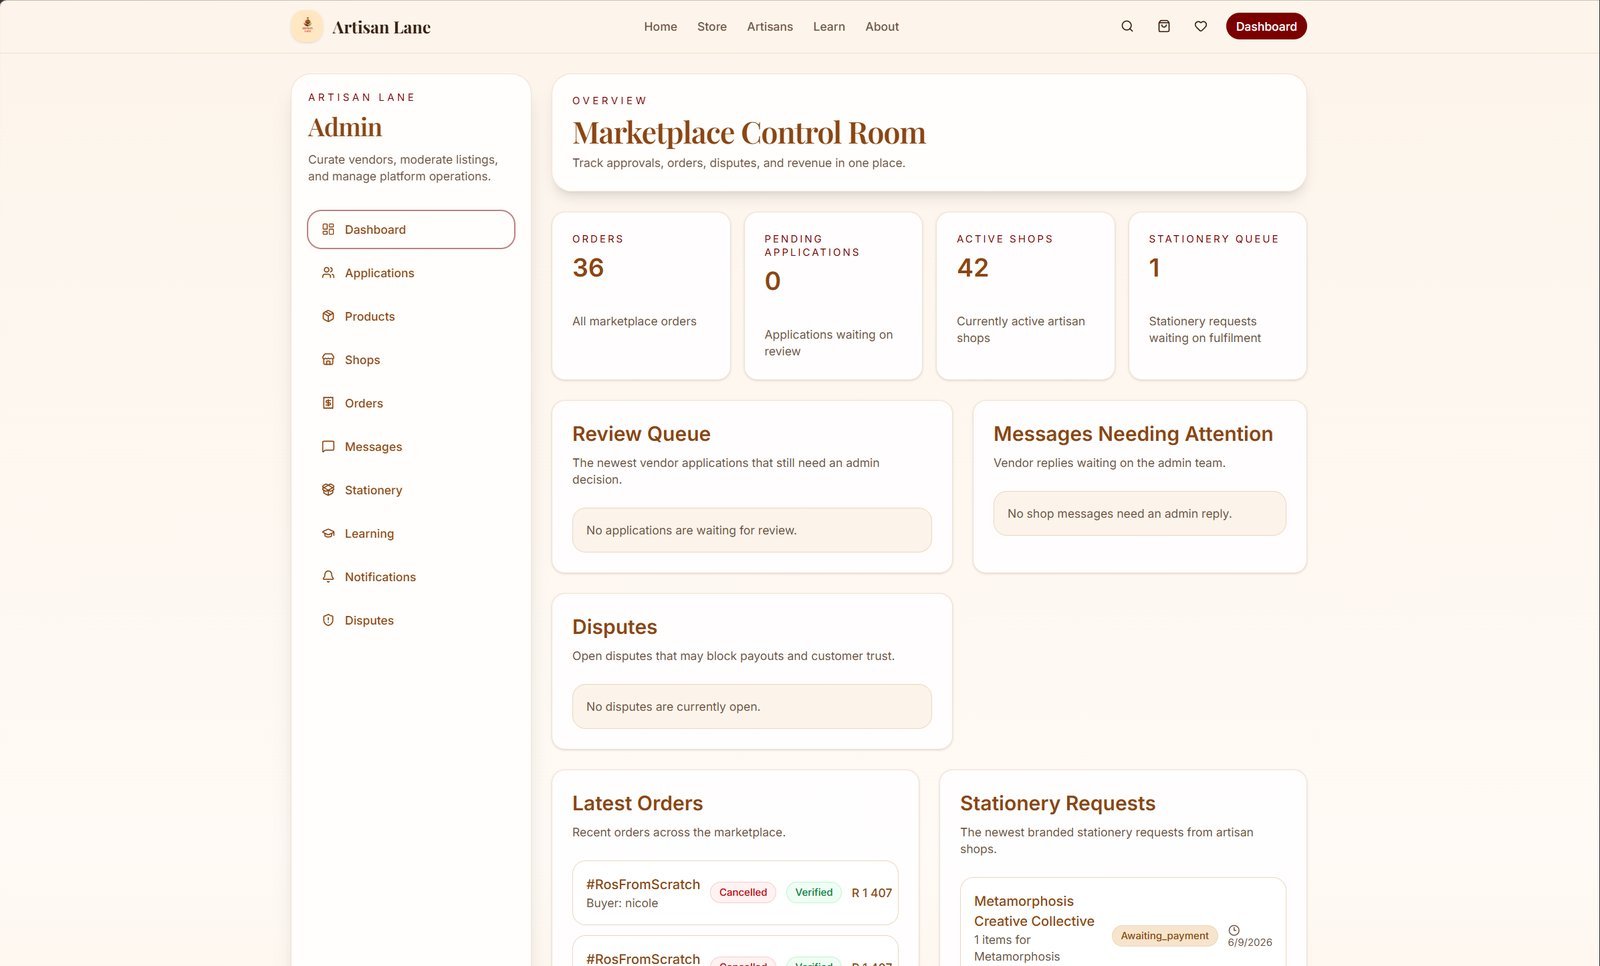1600x966 pixels.
Task: Open Applications label in admin sidebar
Action: [x=379, y=273]
